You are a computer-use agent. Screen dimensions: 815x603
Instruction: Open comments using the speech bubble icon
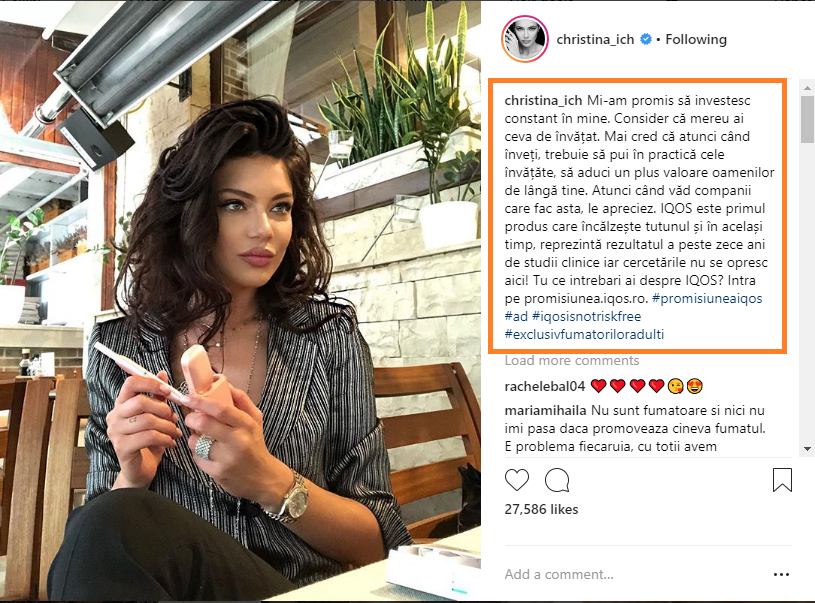[557, 480]
